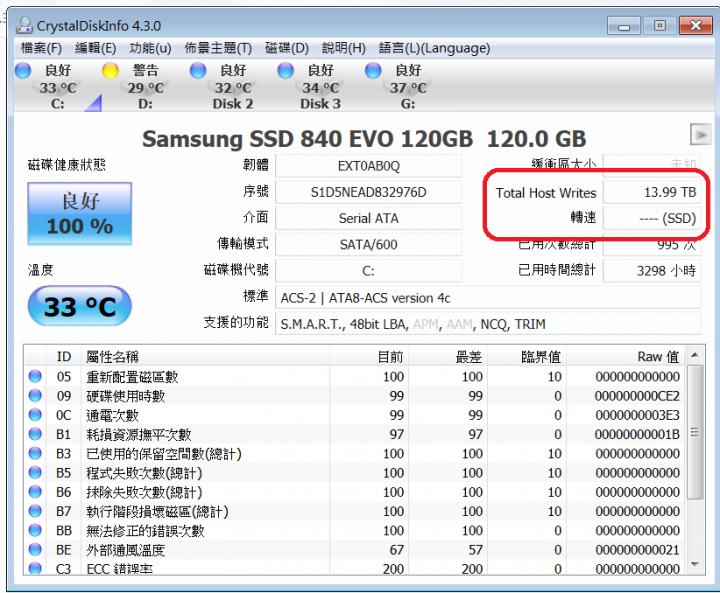Click the SATA/600 transfer mode field

(369, 244)
